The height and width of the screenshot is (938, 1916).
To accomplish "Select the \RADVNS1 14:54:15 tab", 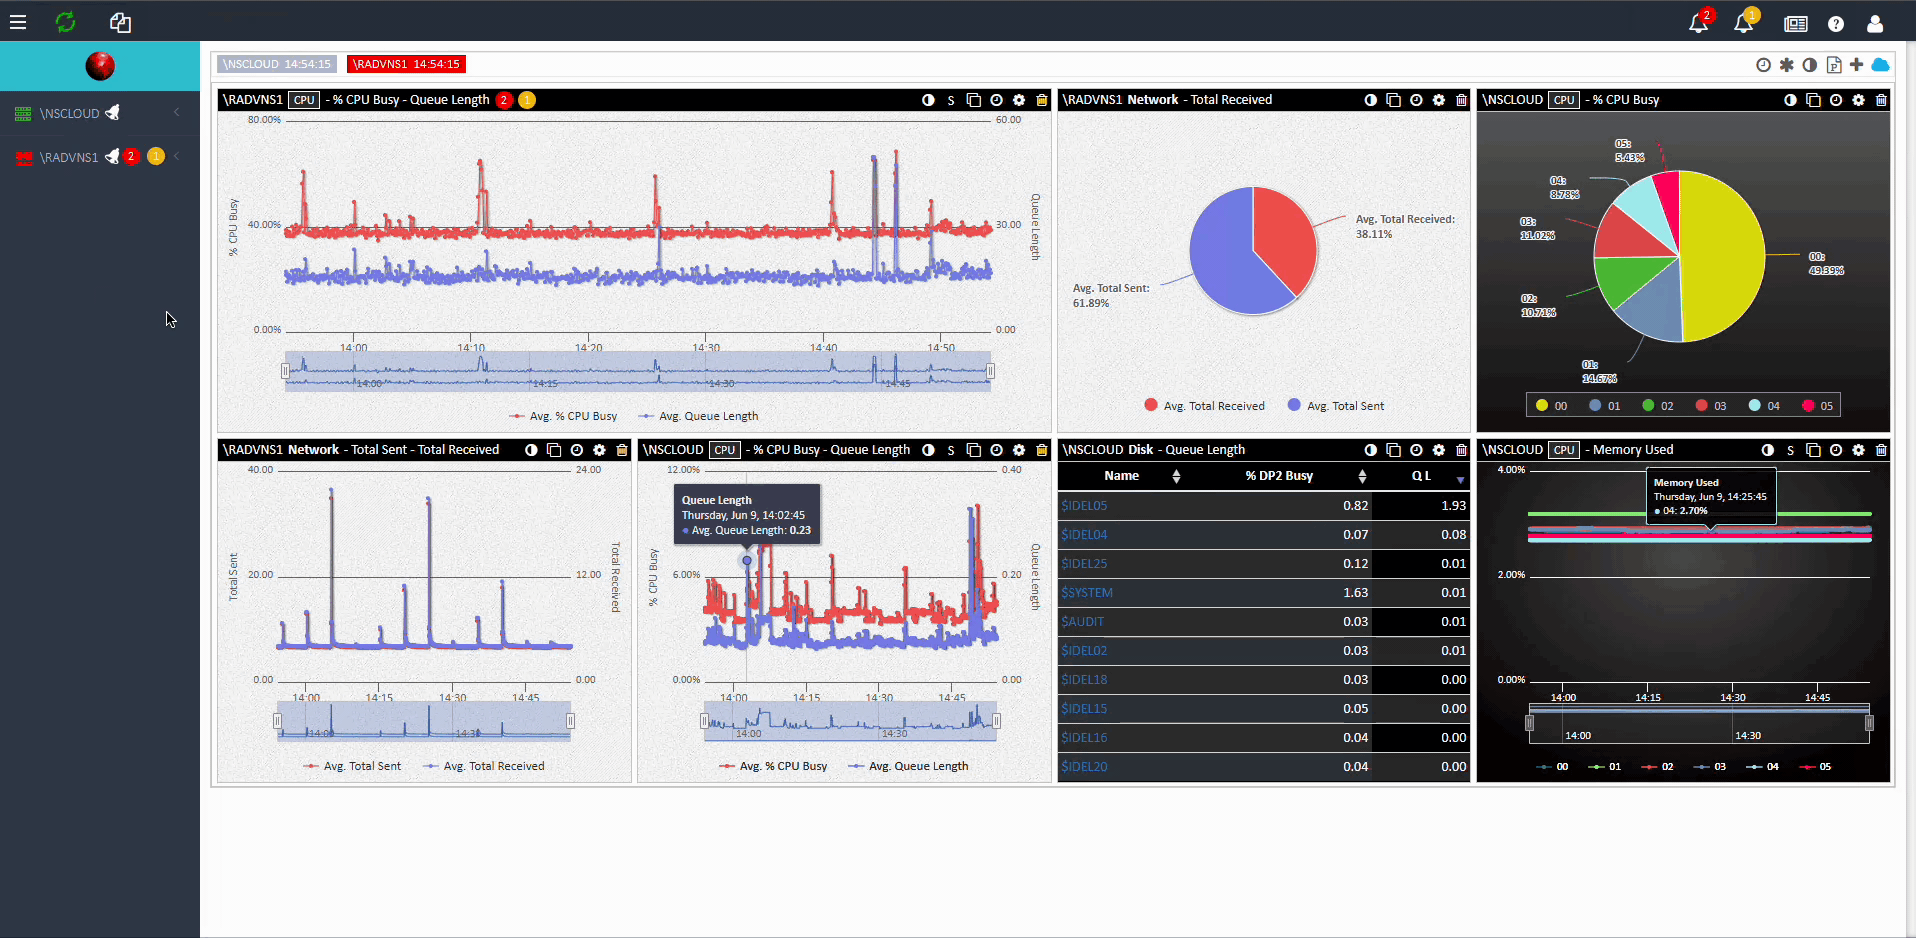I will tap(406, 64).
